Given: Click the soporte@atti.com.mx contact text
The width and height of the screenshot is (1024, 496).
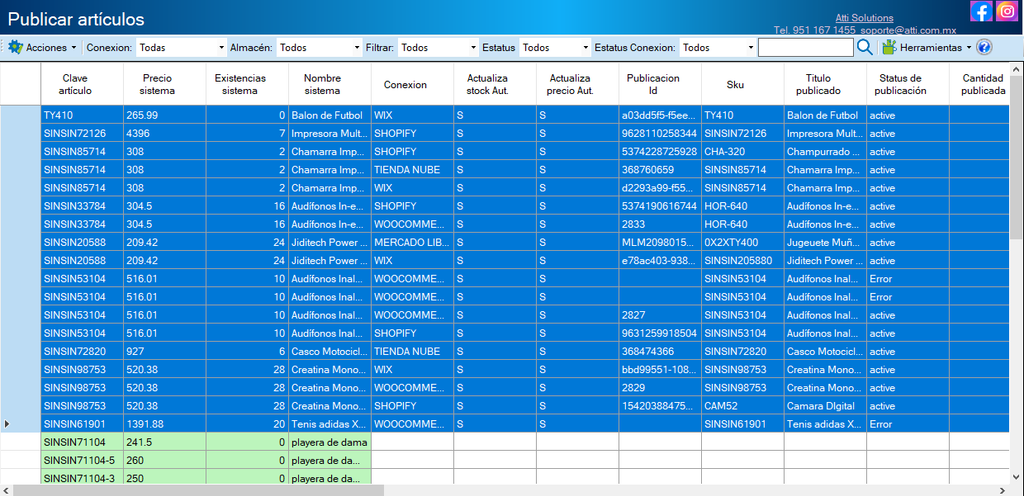Looking at the screenshot, I should click(906, 30).
